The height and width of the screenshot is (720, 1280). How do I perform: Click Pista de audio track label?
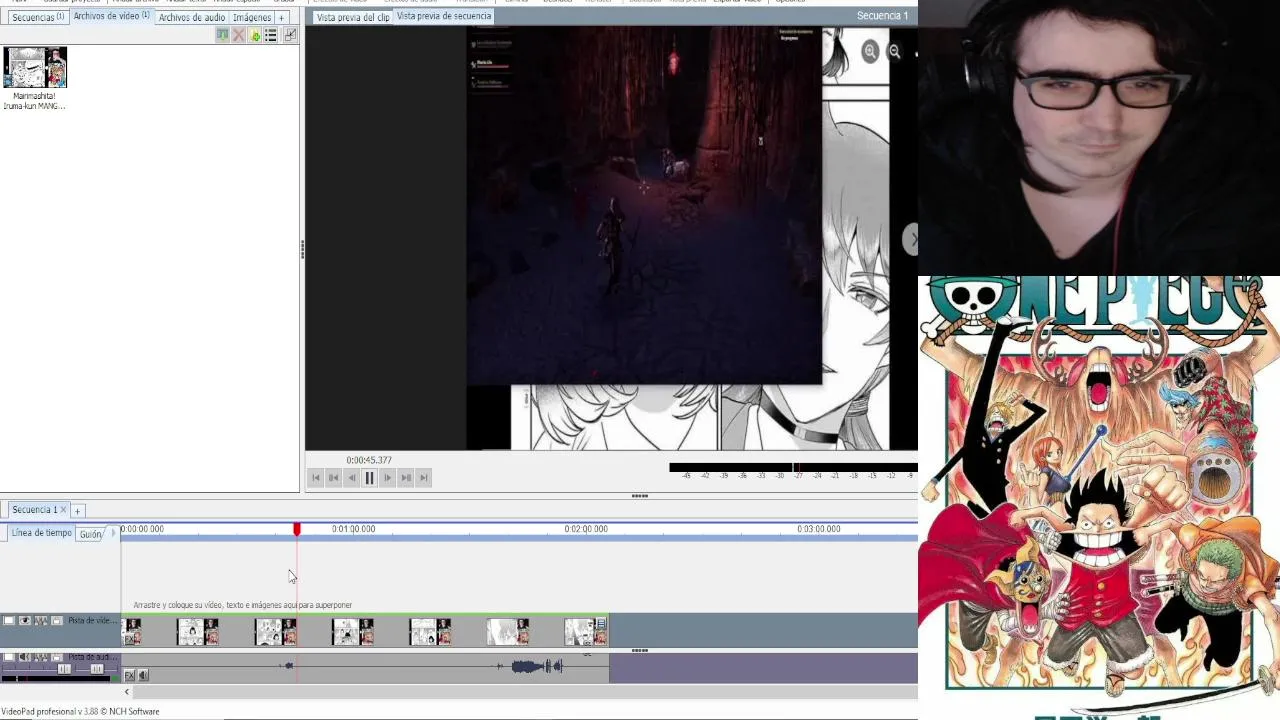pos(93,657)
